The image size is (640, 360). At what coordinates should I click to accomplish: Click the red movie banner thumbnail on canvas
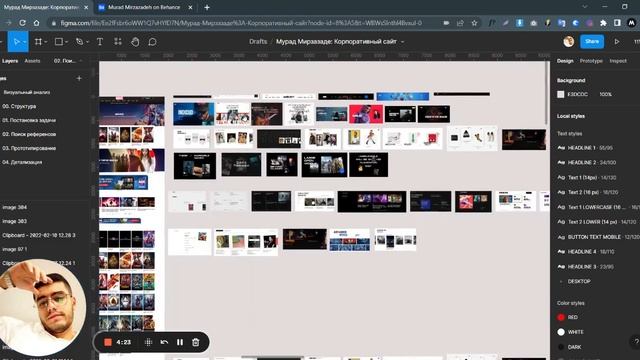pos(366,114)
